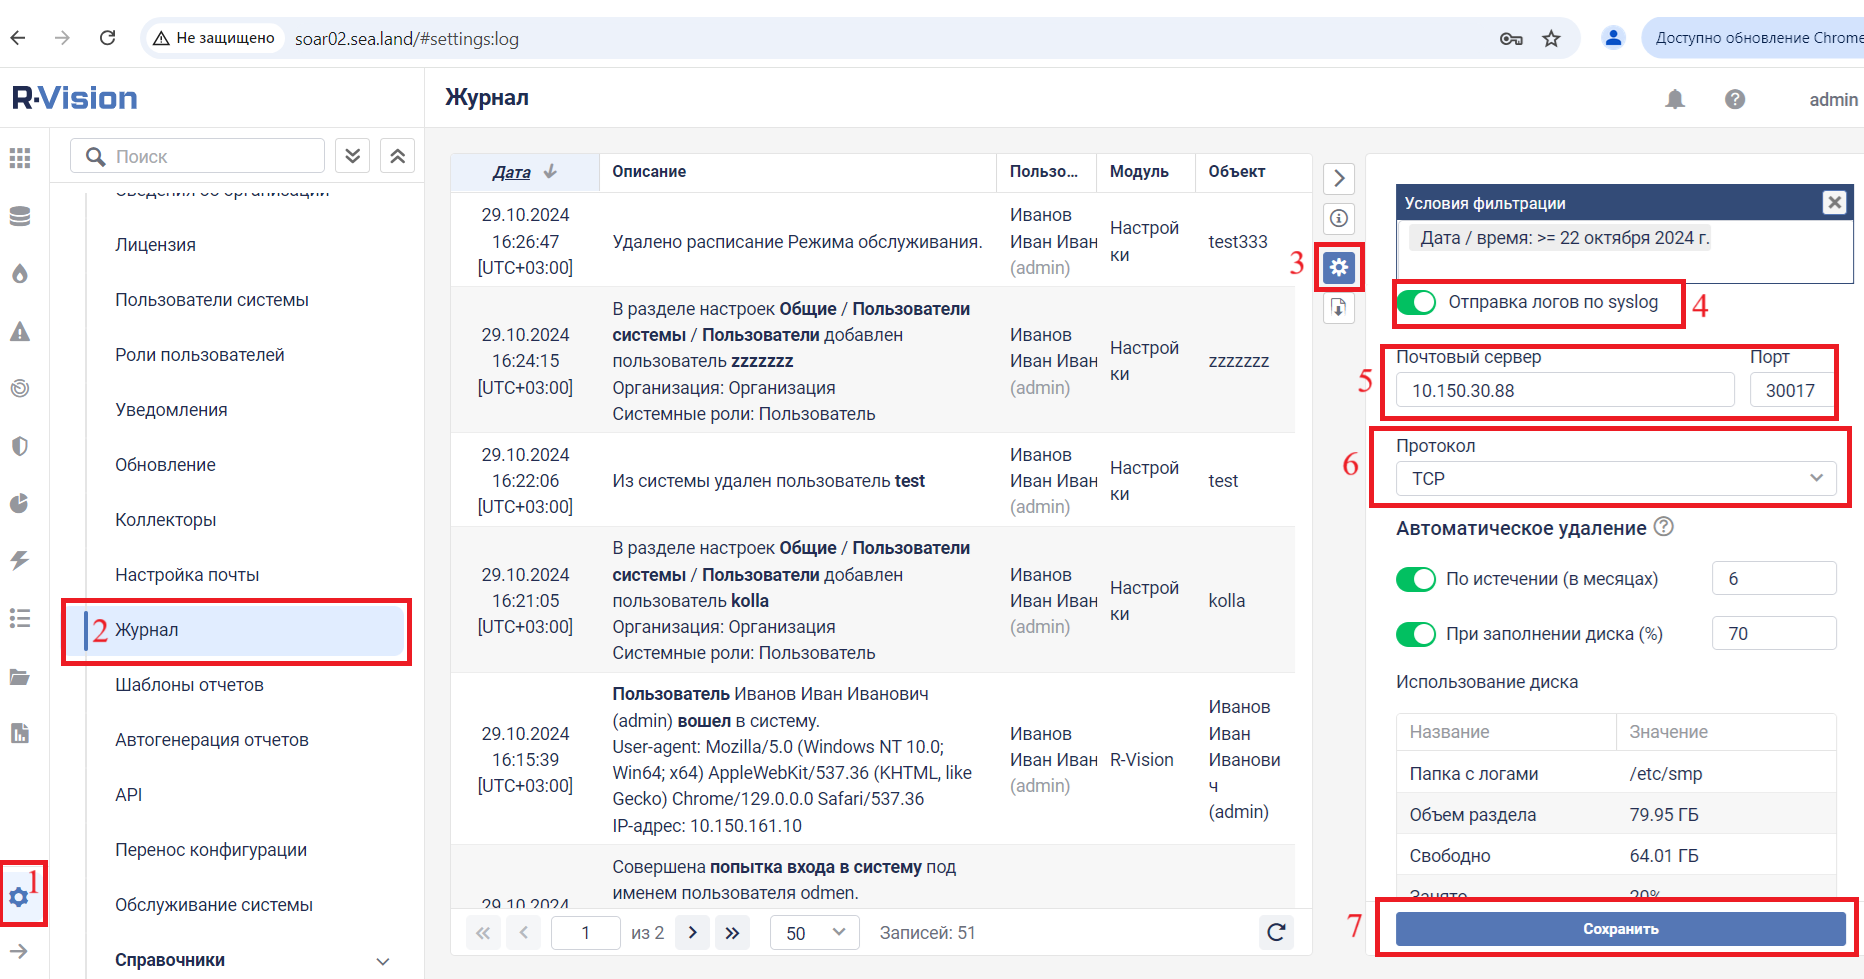Close the filter conditions box
This screenshot has width=1864, height=979.
(1834, 202)
